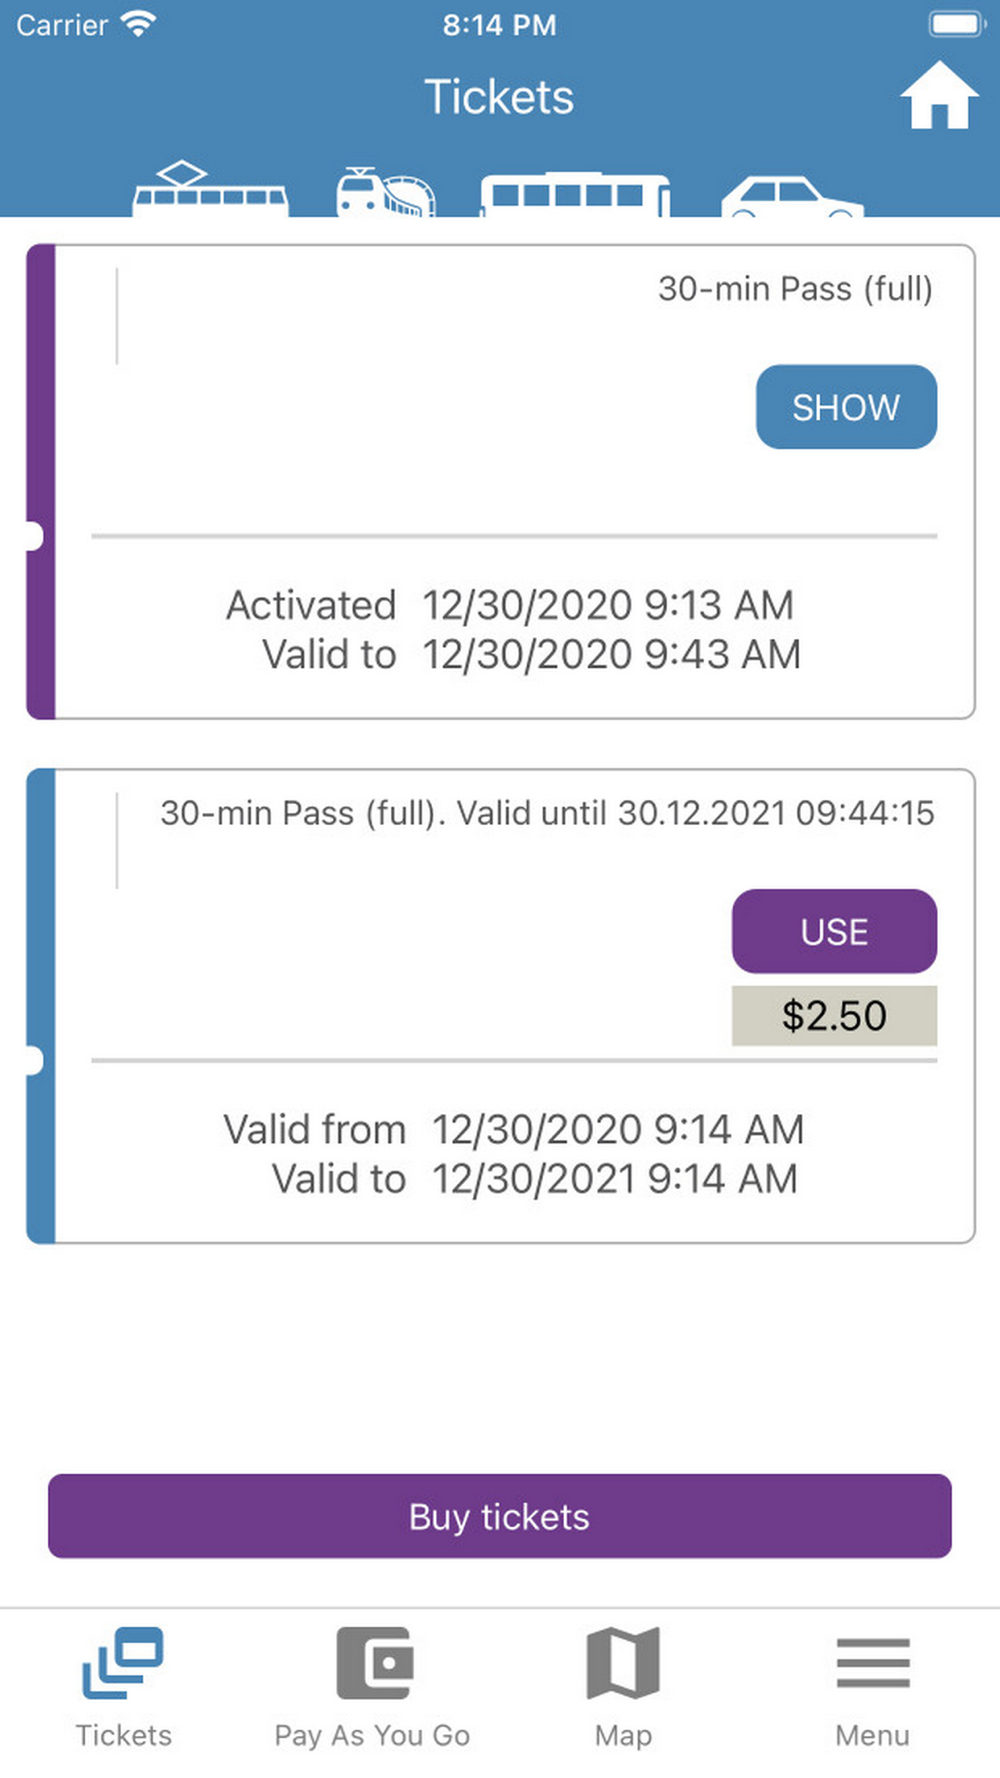Tap the Buy tickets button
Screen dimensions: 1000x1778
coord(500,1516)
